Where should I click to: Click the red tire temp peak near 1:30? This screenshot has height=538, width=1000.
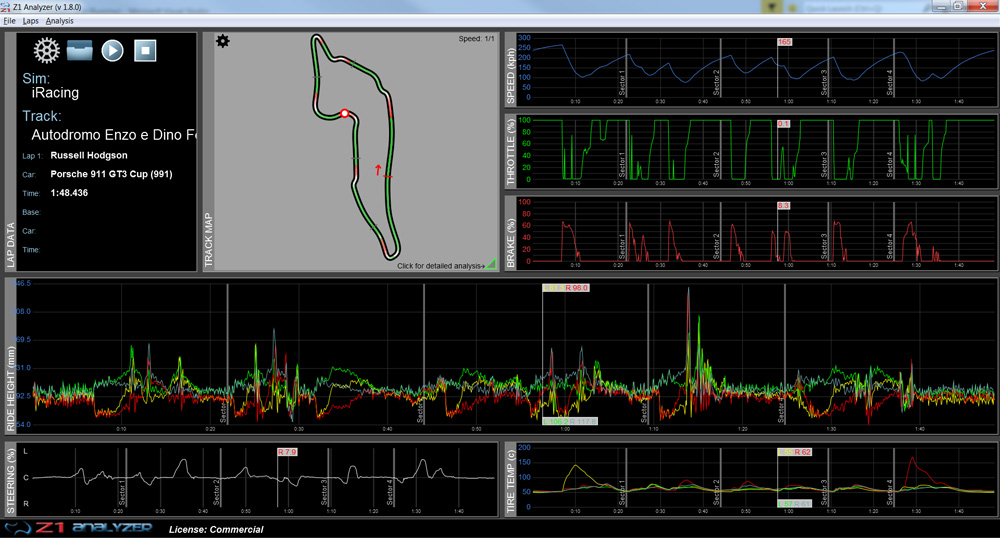[x=913, y=458]
